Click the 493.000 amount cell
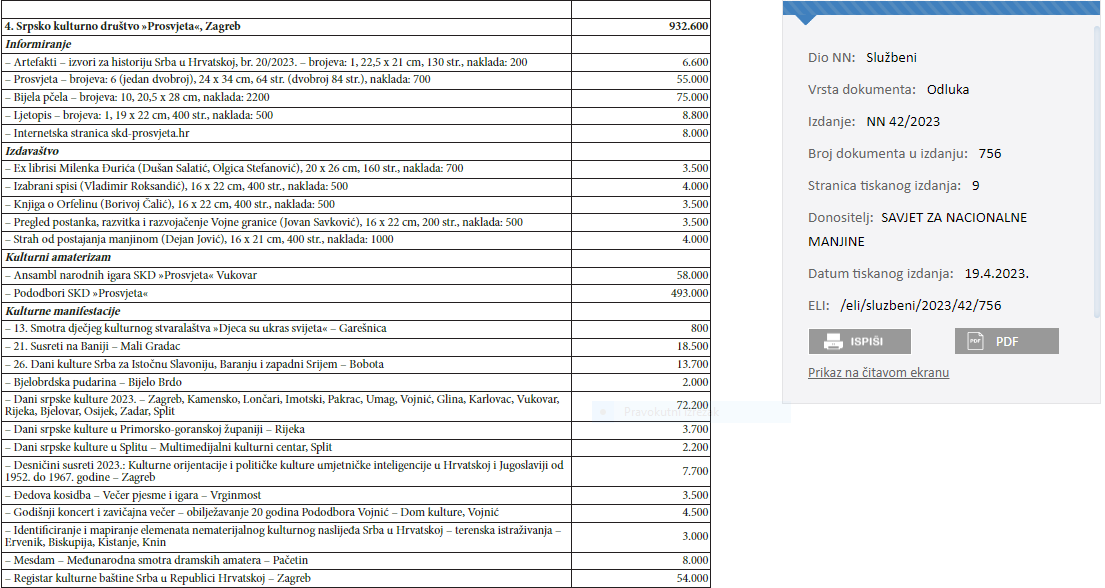The image size is (1105, 588). coord(688,293)
